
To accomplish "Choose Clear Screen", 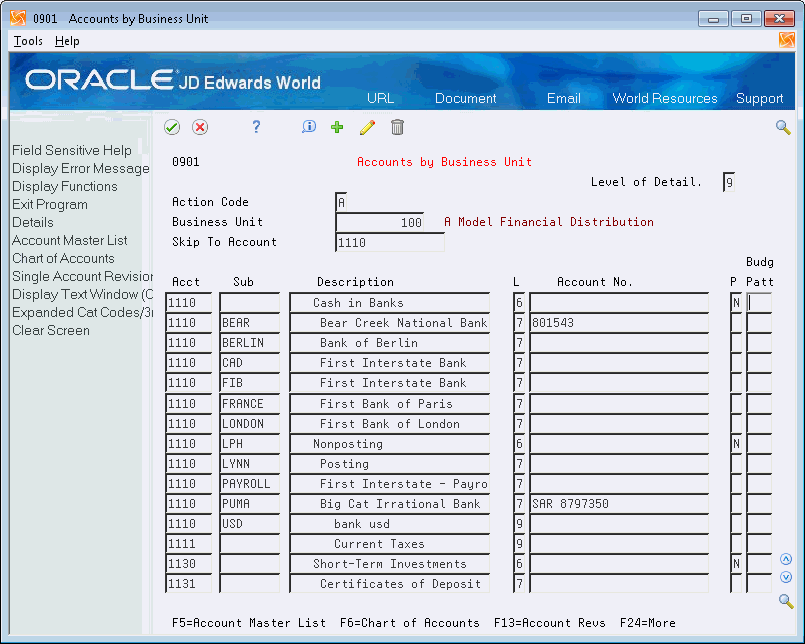I will tap(51, 330).
